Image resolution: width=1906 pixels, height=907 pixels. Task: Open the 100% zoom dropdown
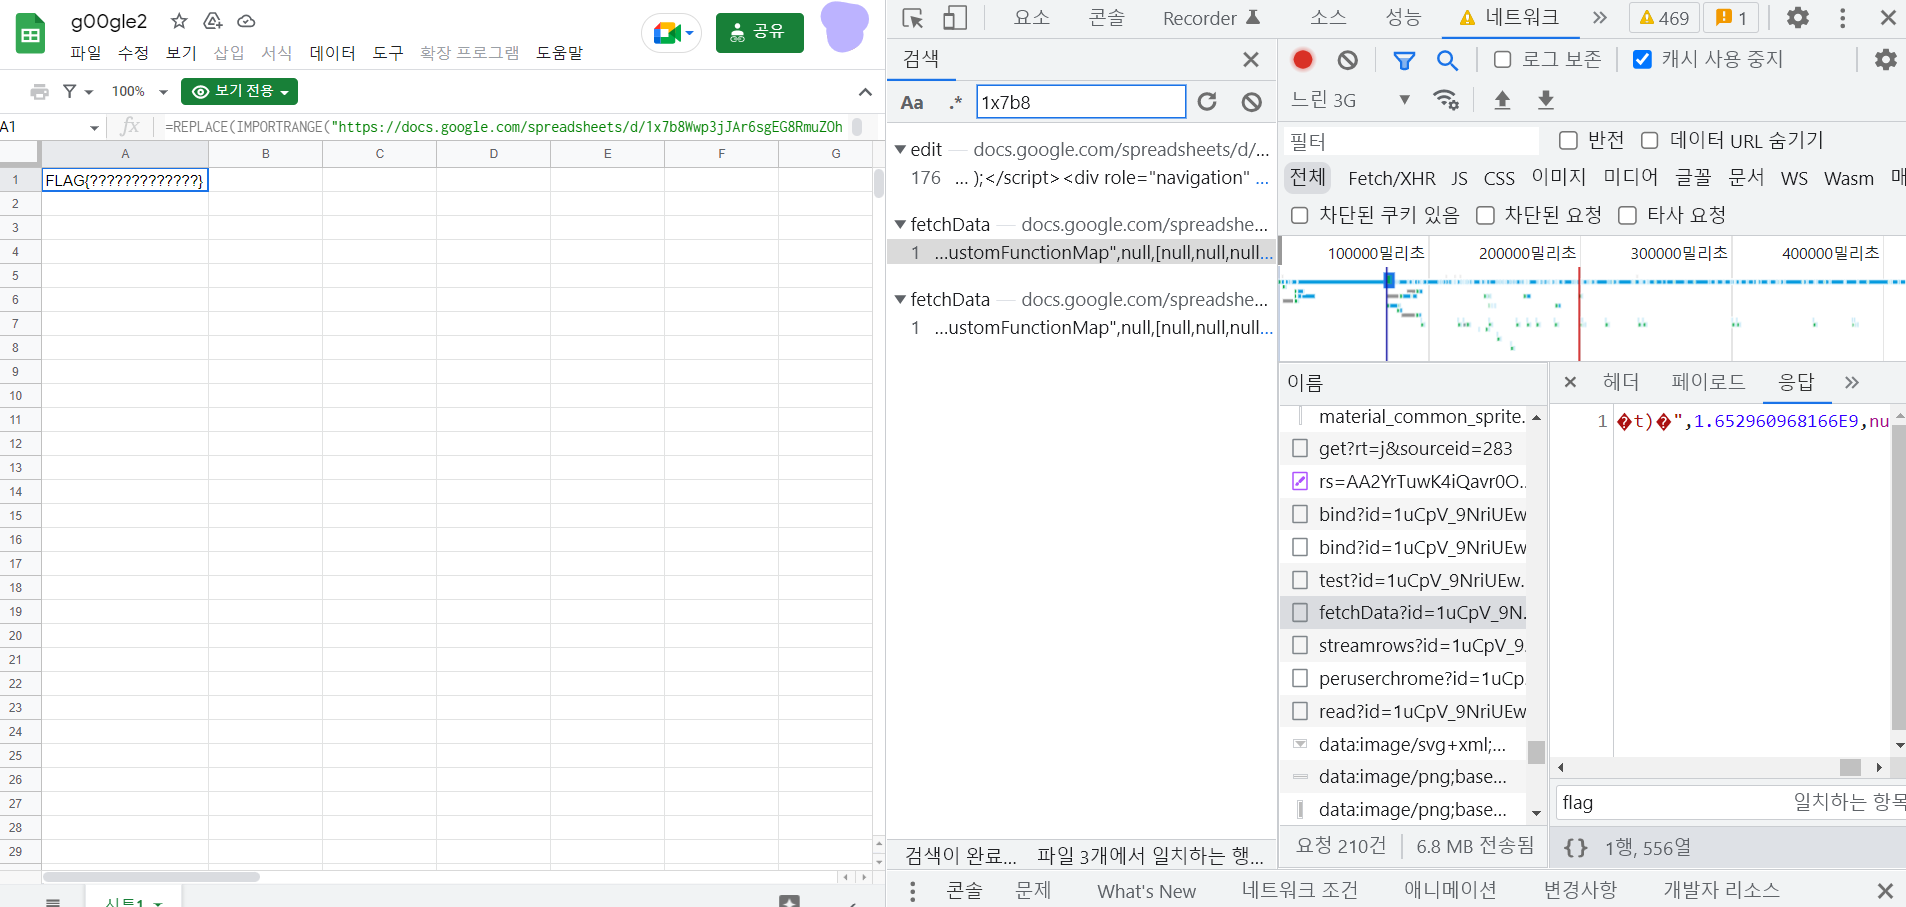[x=139, y=92]
